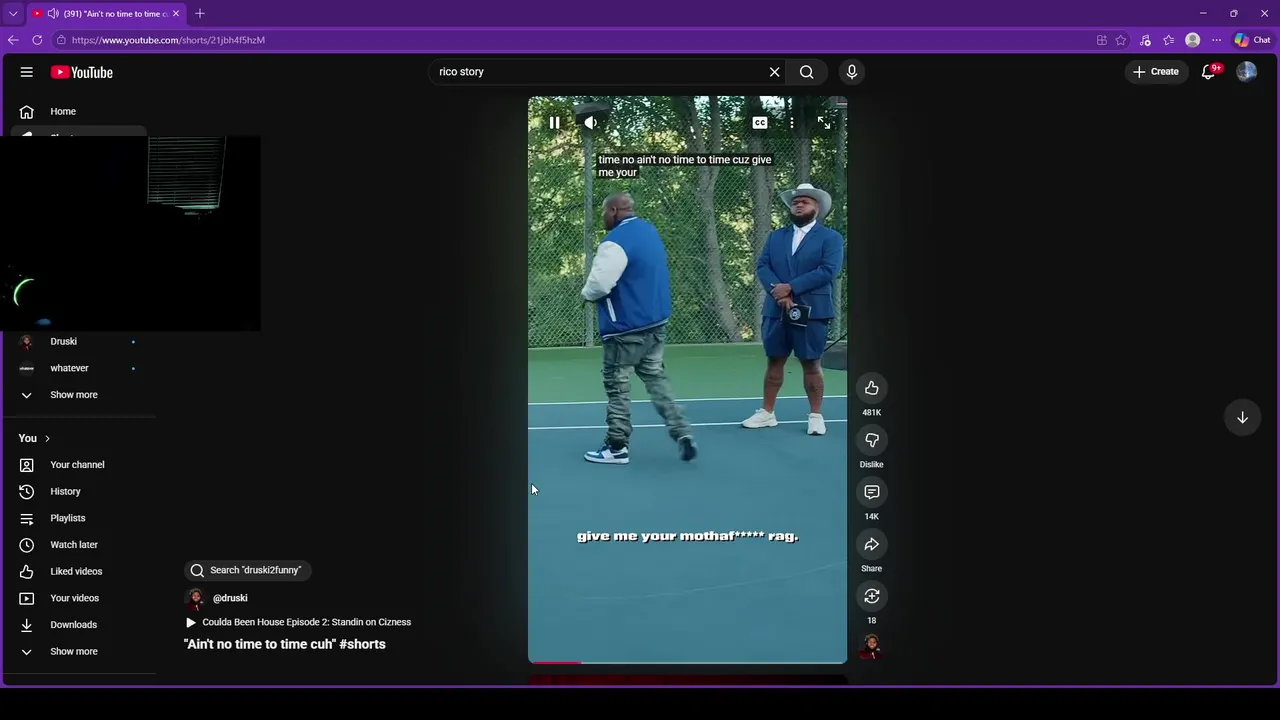The image size is (1280, 720).
Task: View site information lock icon
Action: coord(61,40)
